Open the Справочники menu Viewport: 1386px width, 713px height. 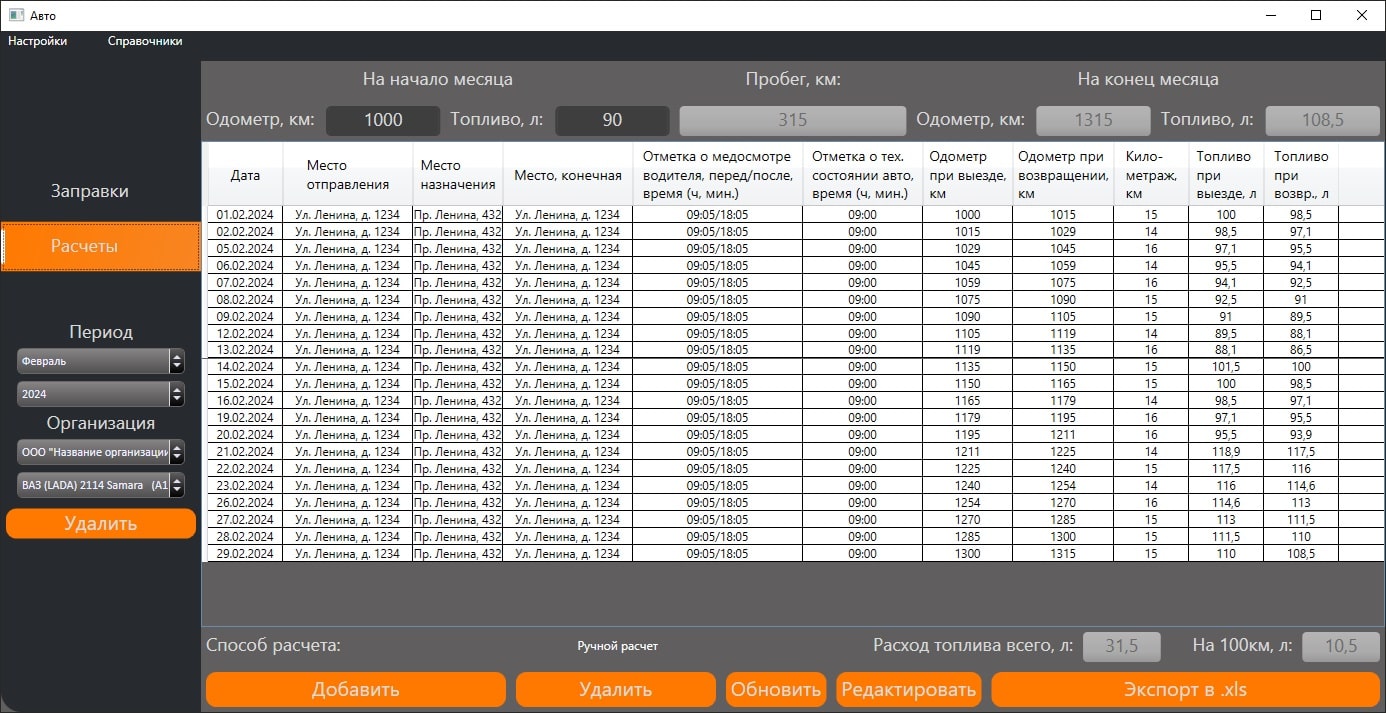(145, 41)
